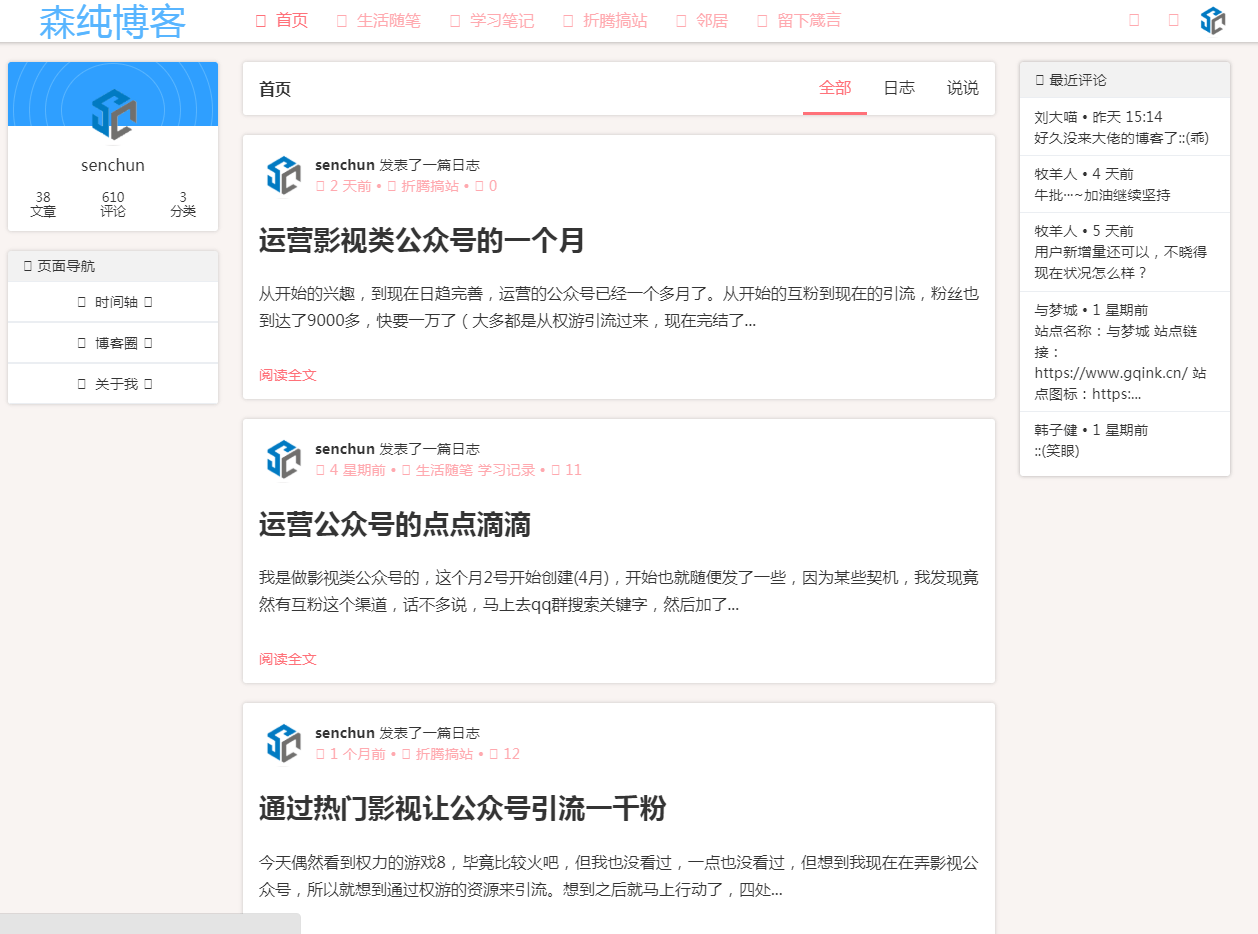Click author avatar on 通过热门影视让公众号引流一千粉 post
This screenshot has height=934, width=1258.
283,743
